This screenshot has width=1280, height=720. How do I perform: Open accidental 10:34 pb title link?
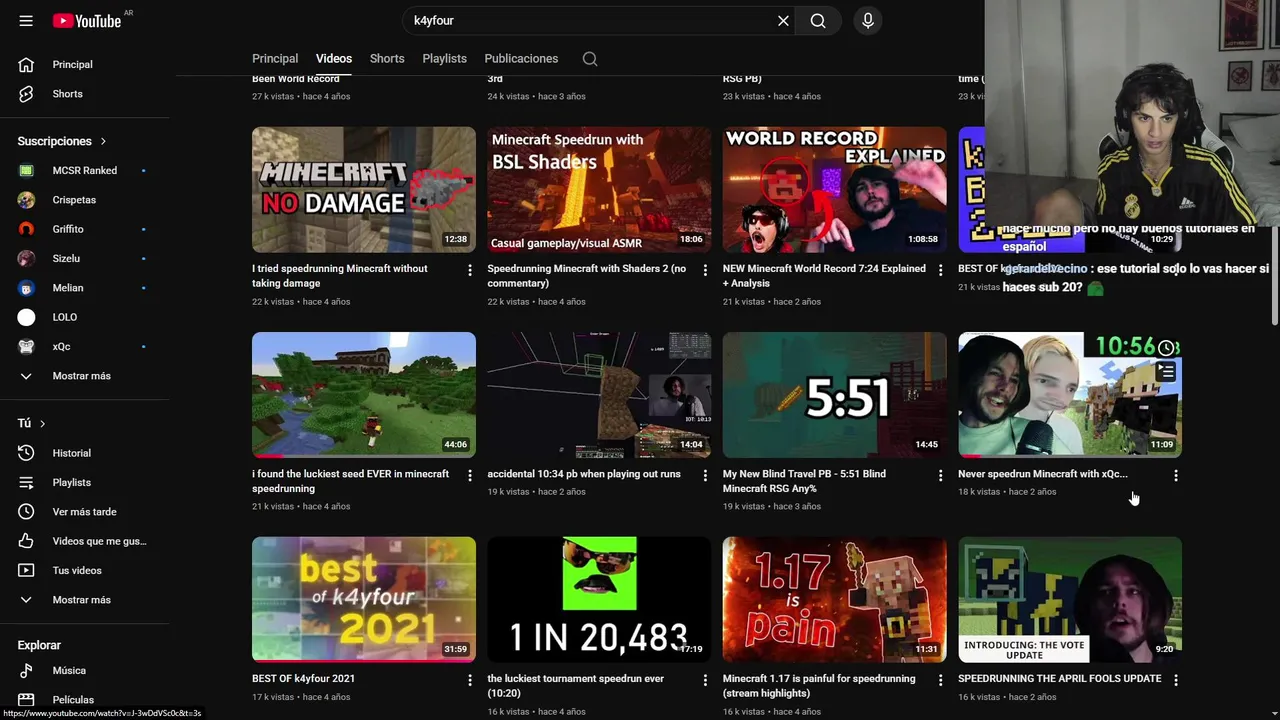[x=584, y=474]
